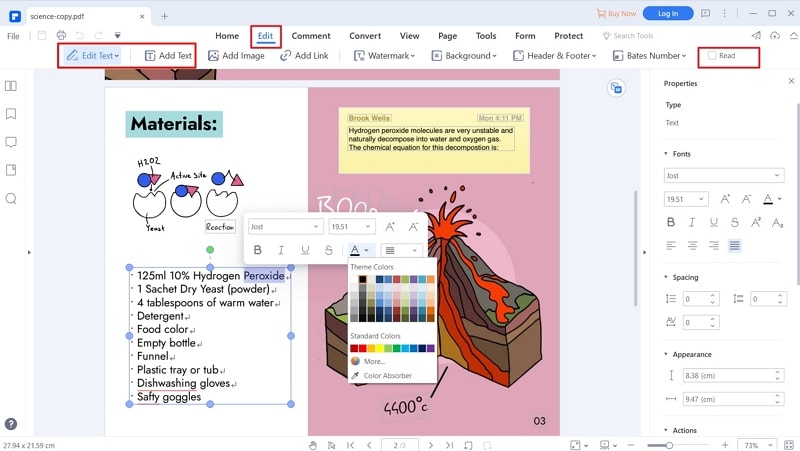Open the Home tab
This screenshot has height=451, width=800.
click(227, 36)
